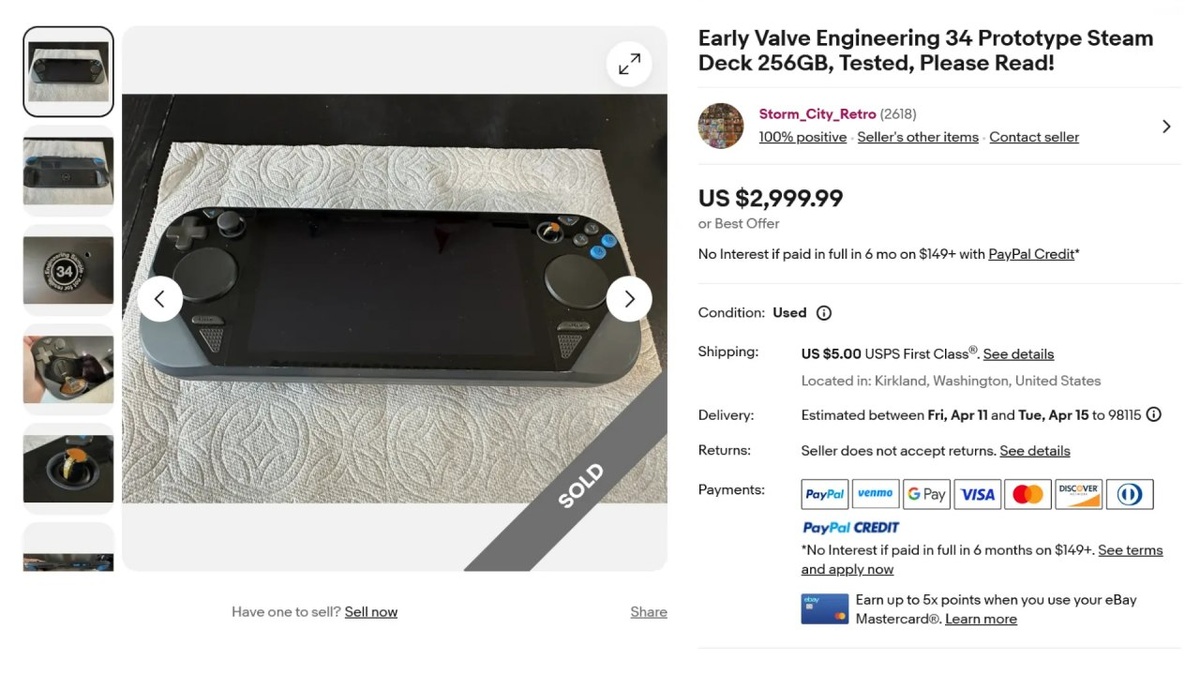
Task: Open the Seller's other items link
Action: point(918,137)
